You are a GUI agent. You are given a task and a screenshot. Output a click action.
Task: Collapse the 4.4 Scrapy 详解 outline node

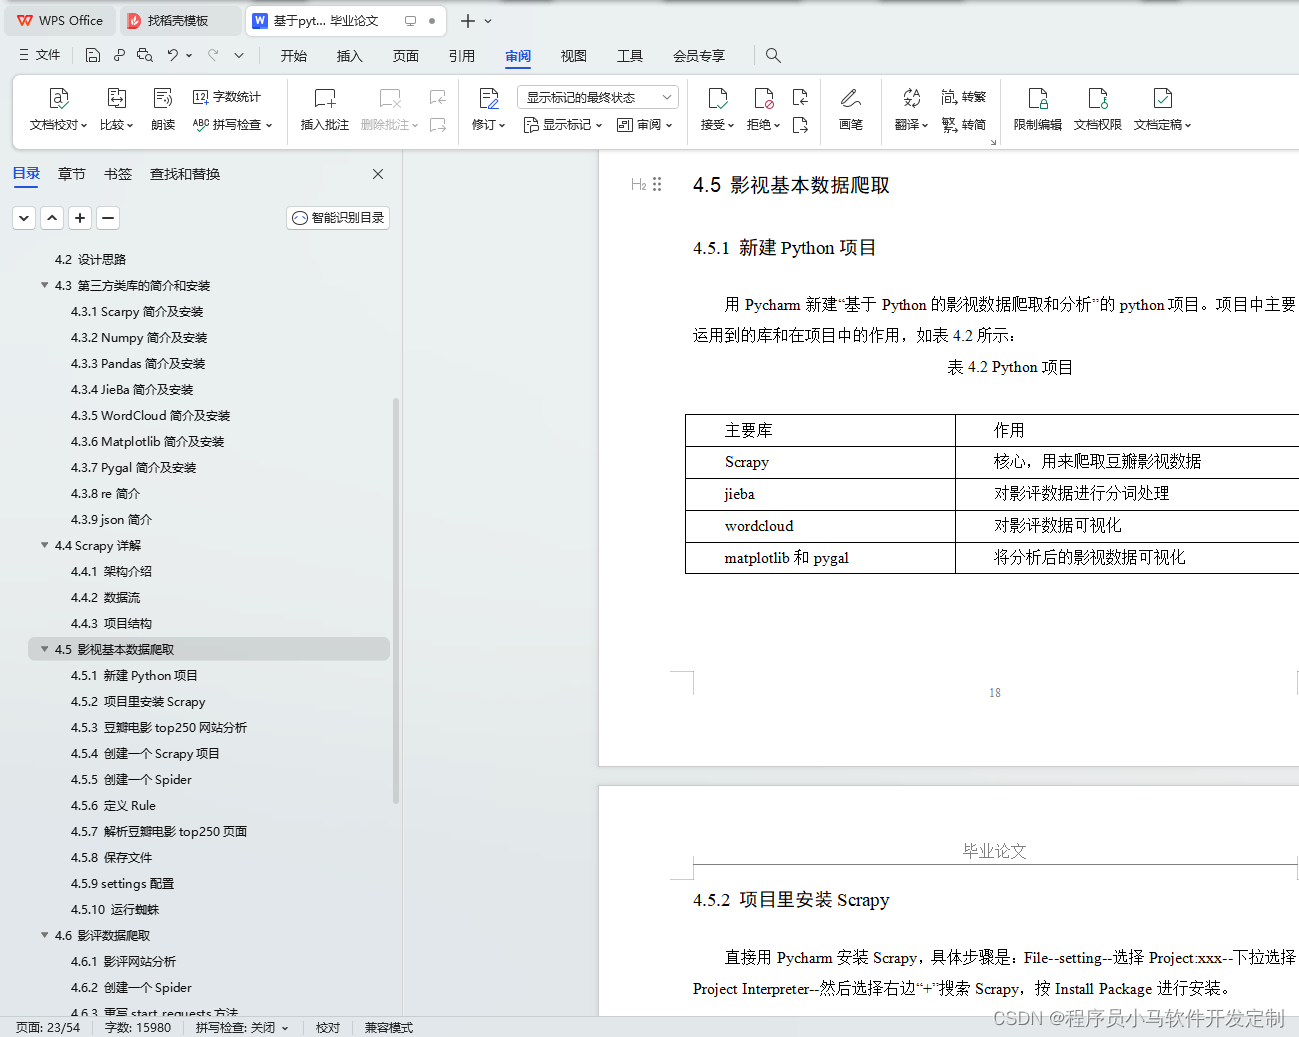click(44, 545)
